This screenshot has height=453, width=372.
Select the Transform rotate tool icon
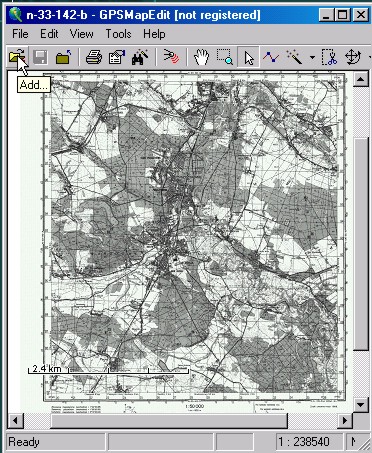(x=353, y=57)
